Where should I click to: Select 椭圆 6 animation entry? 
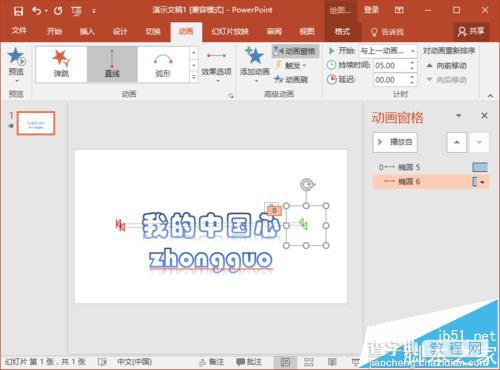coord(431,182)
